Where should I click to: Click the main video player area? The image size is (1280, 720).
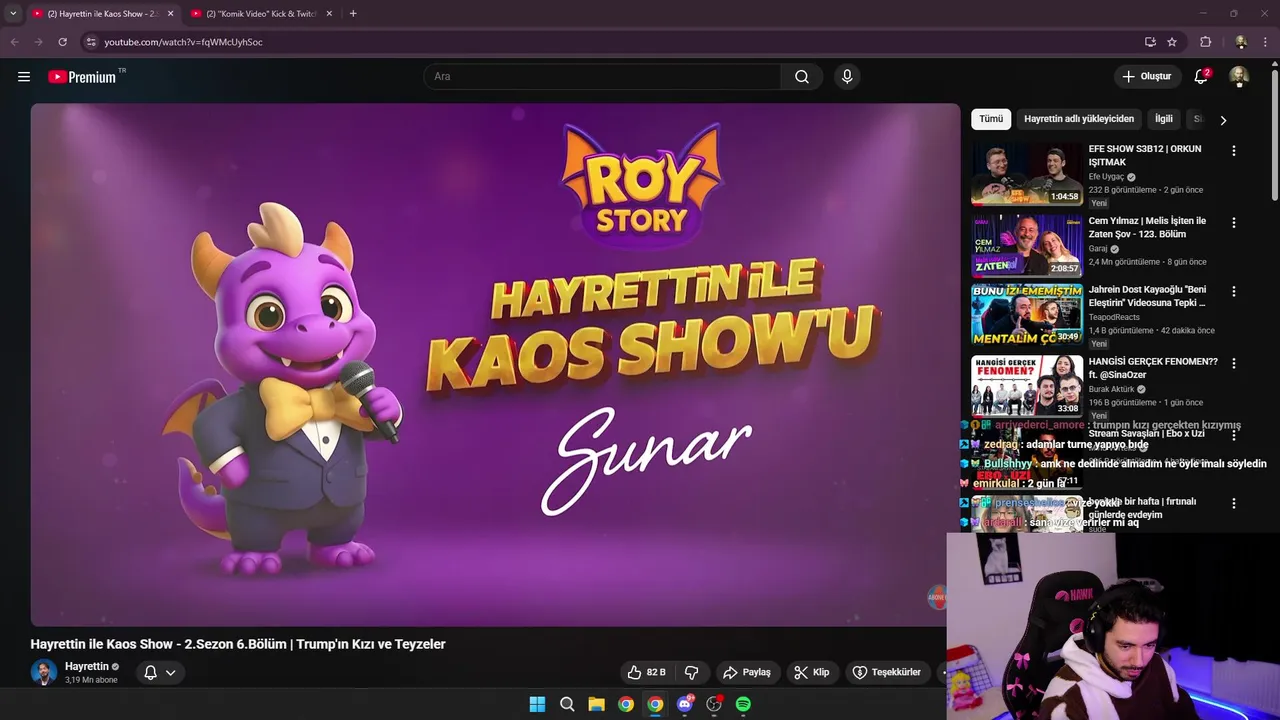[495, 365]
